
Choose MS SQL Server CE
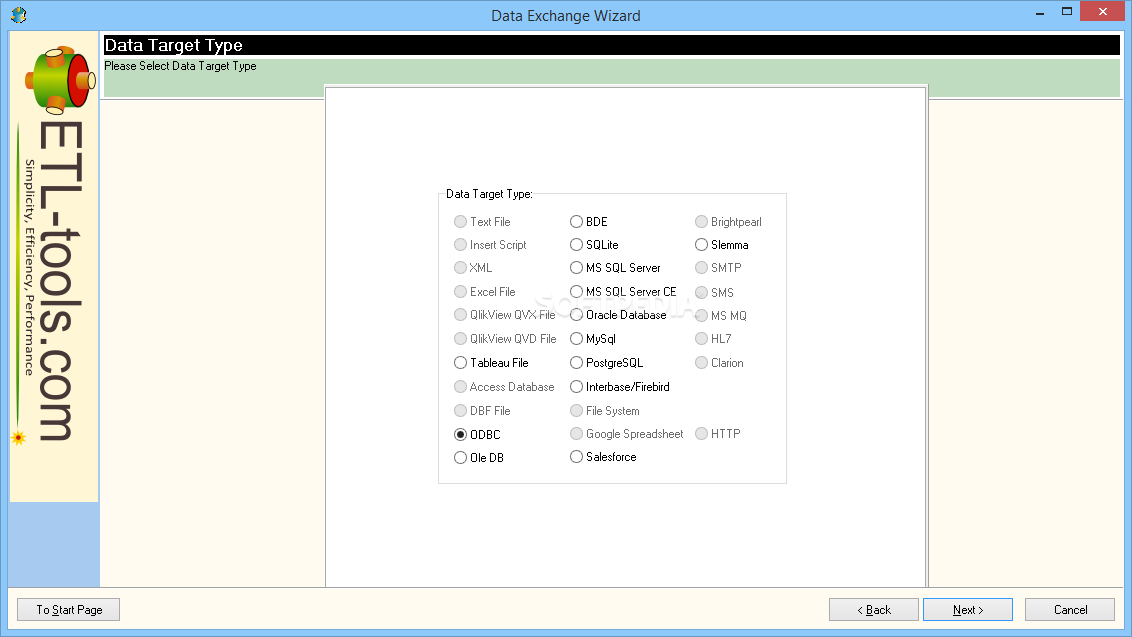click(623, 292)
